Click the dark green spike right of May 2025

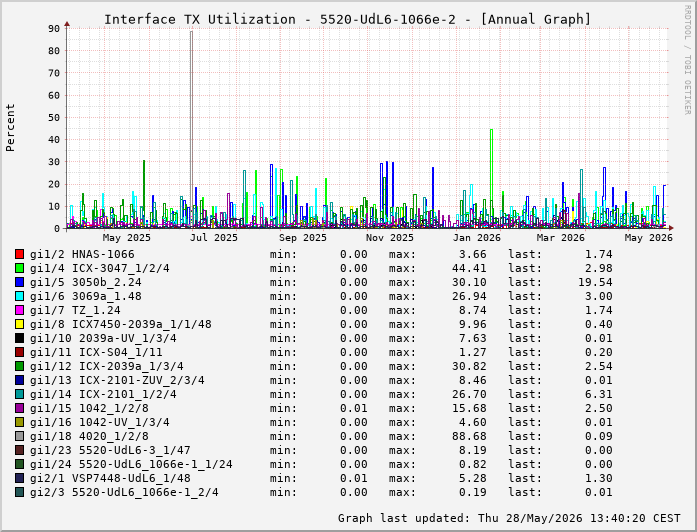144,193
